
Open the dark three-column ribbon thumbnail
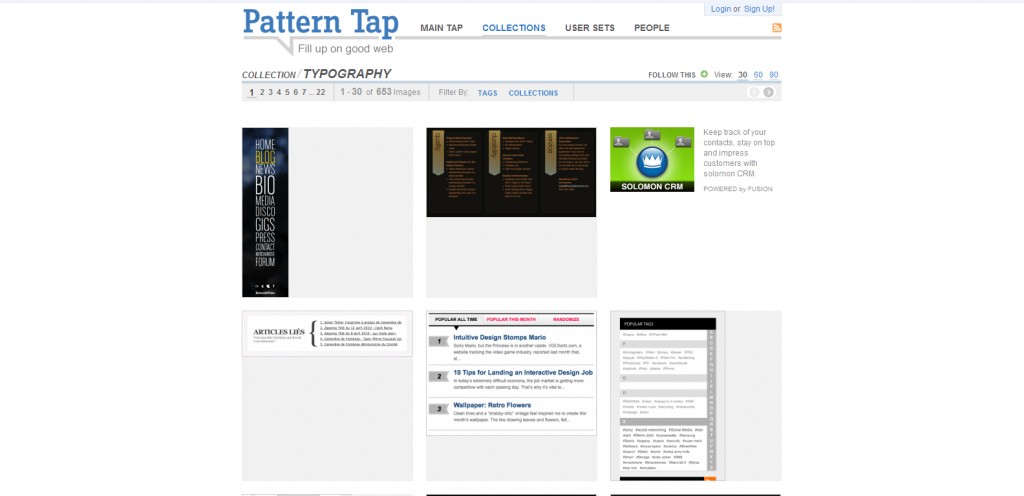coord(511,172)
